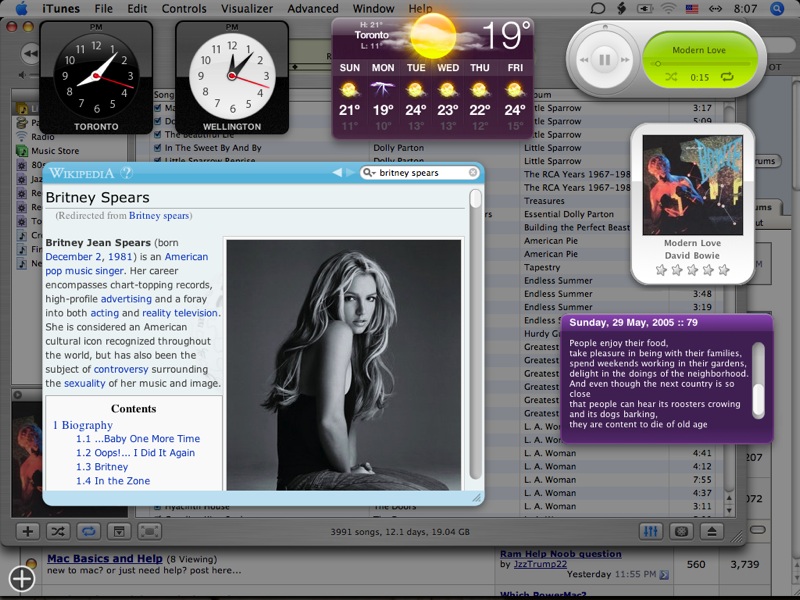Click the Modern Love album cover thumbnail
The height and width of the screenshot is (600, 800).
(x=685, y=184)
